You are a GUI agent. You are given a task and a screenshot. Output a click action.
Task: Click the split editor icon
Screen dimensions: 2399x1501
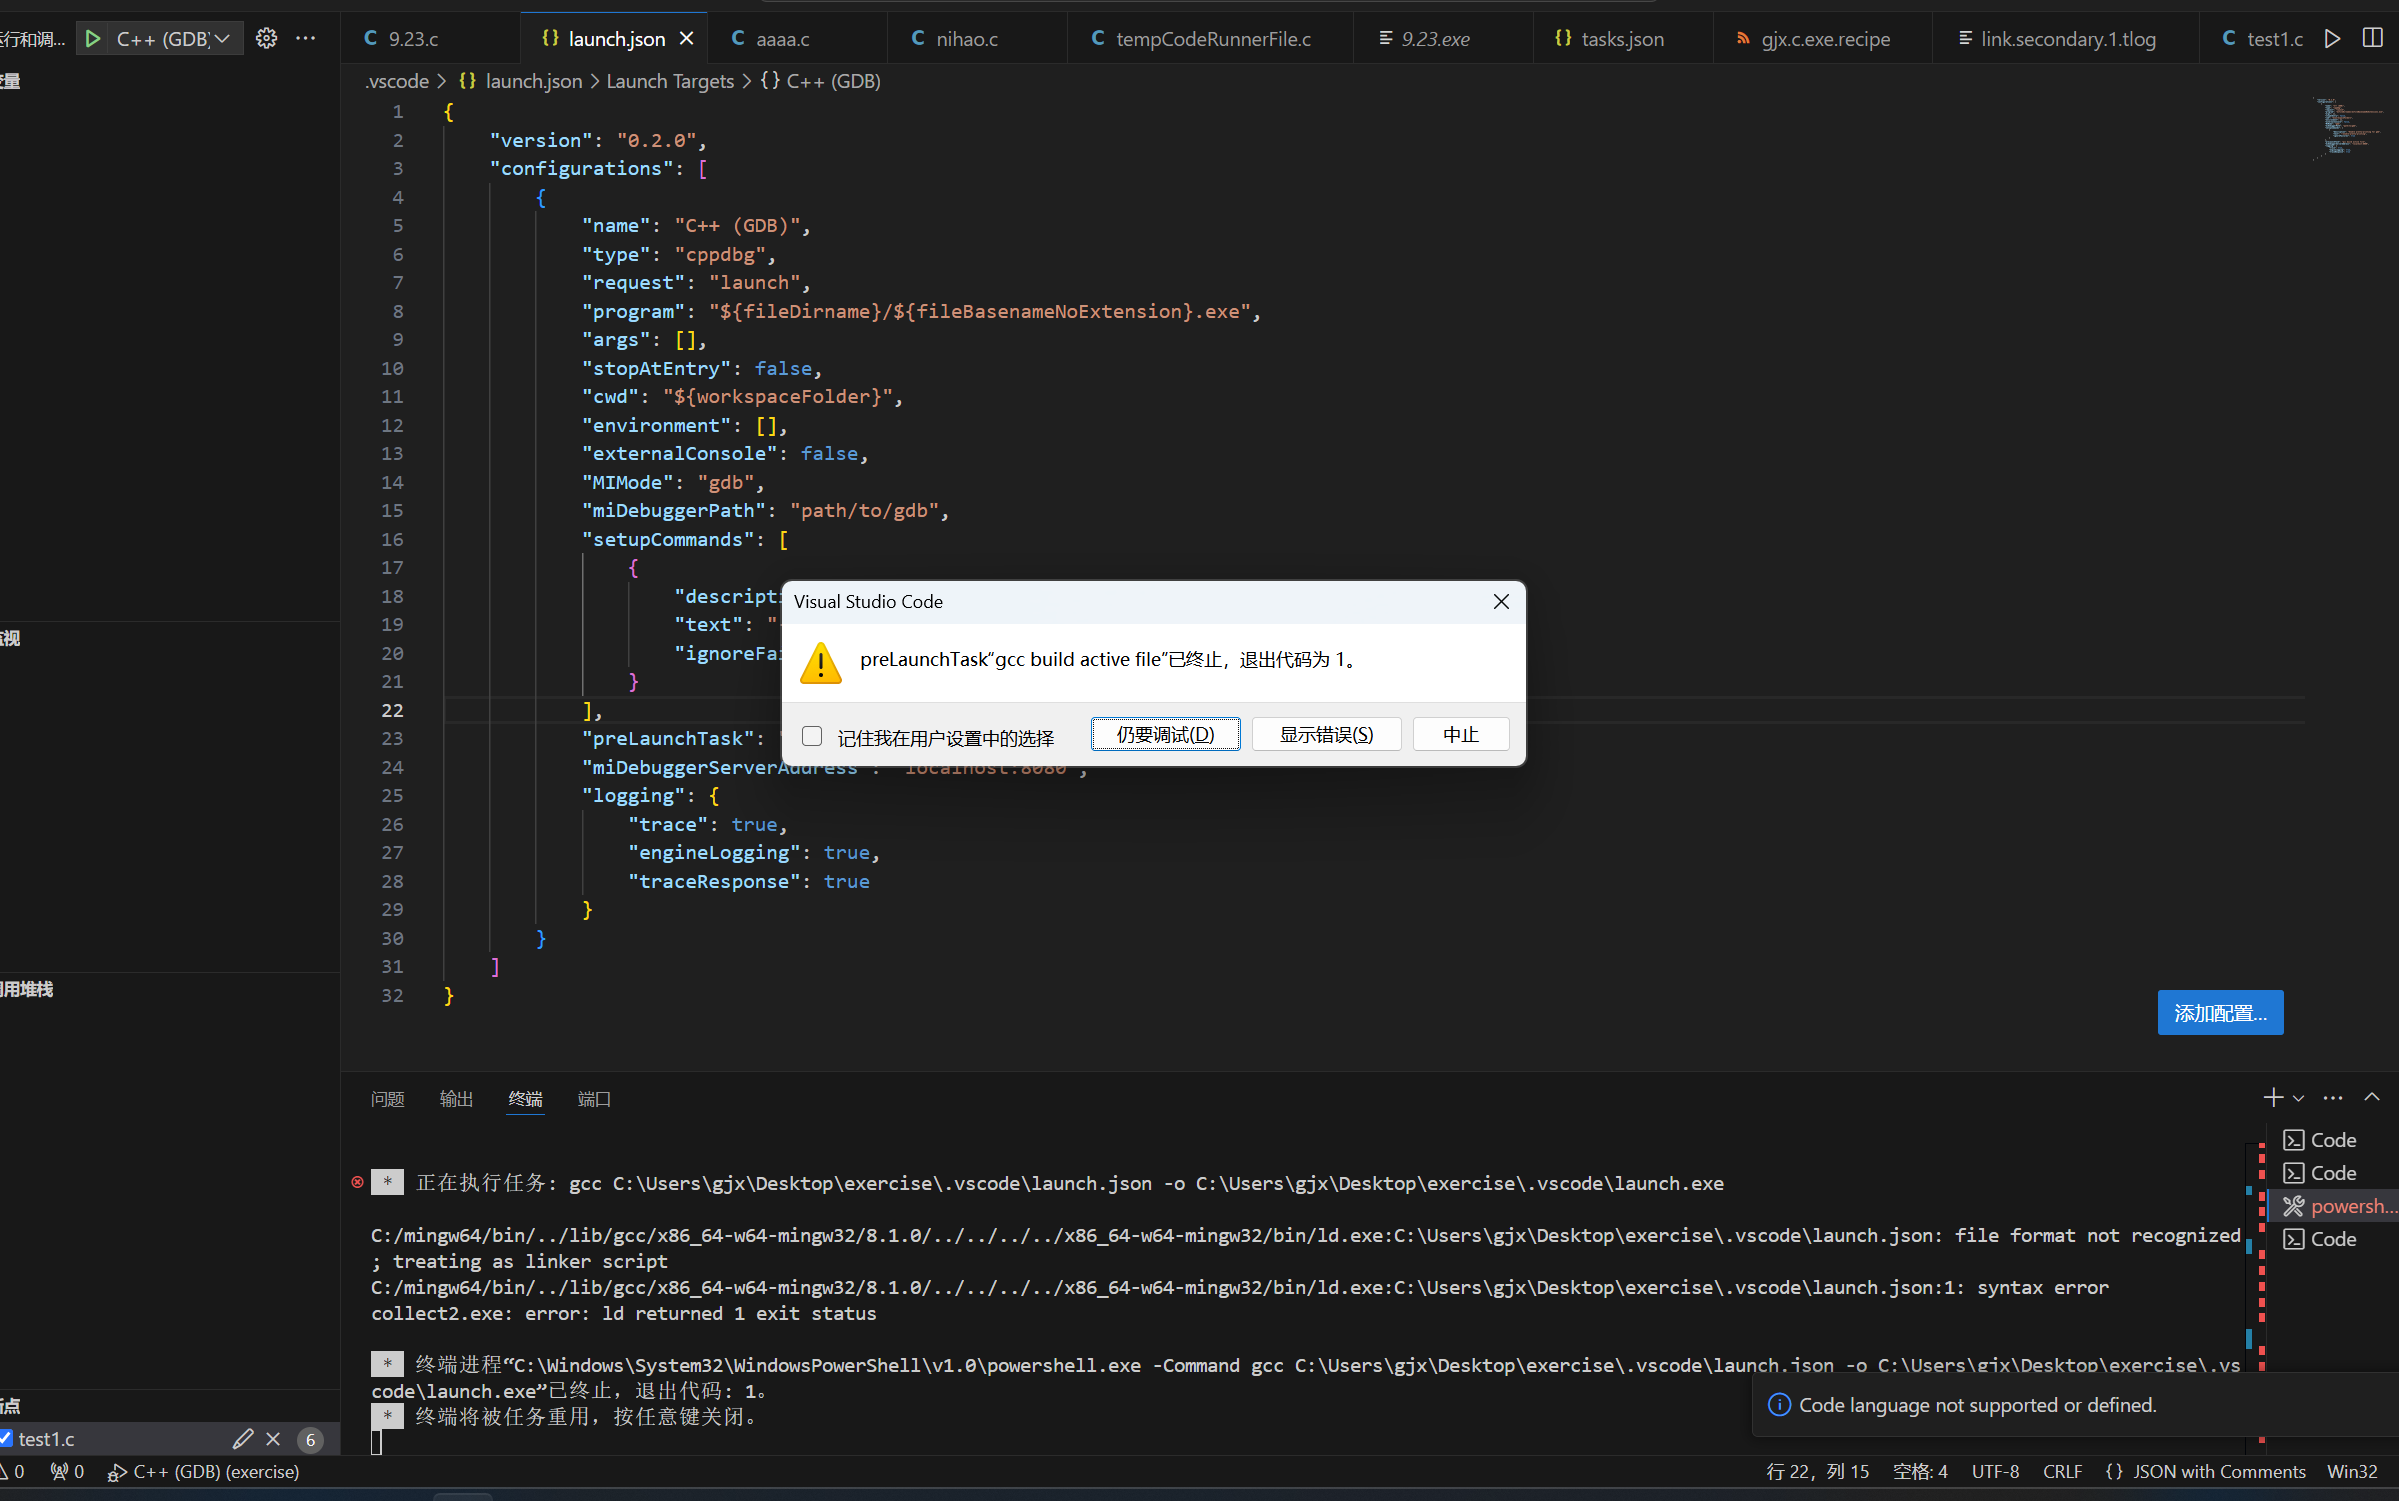pyautogui.click(x=2372, y=39)
